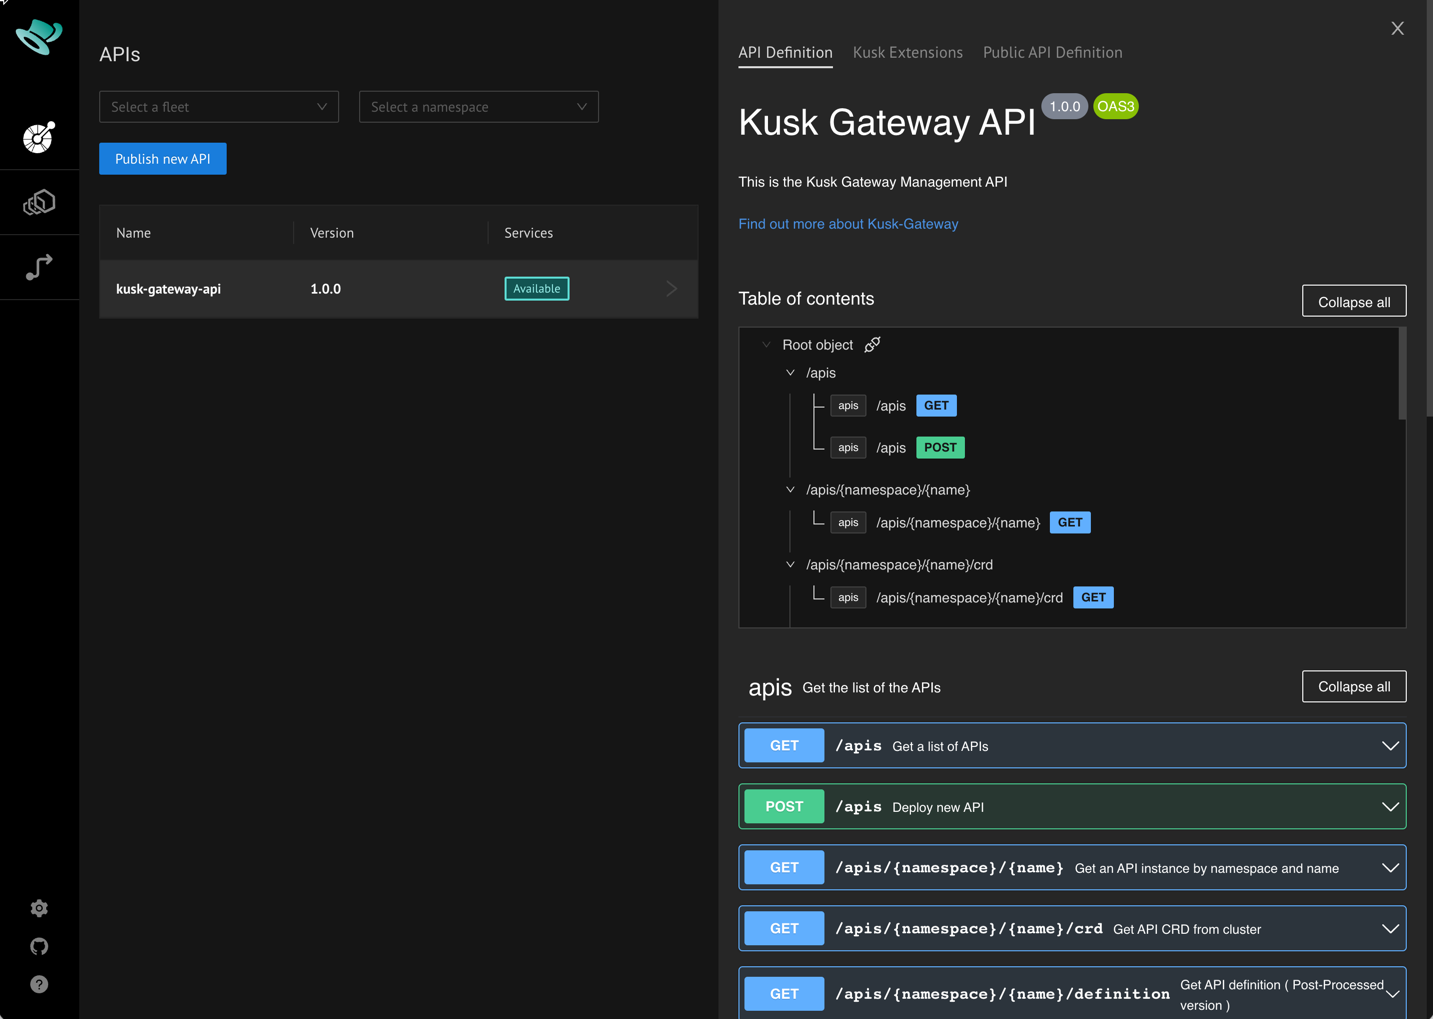Click the GET method label for /apis operation
The width and height of the screenshot is (1433, 1019).
click(x=784, y=746)
